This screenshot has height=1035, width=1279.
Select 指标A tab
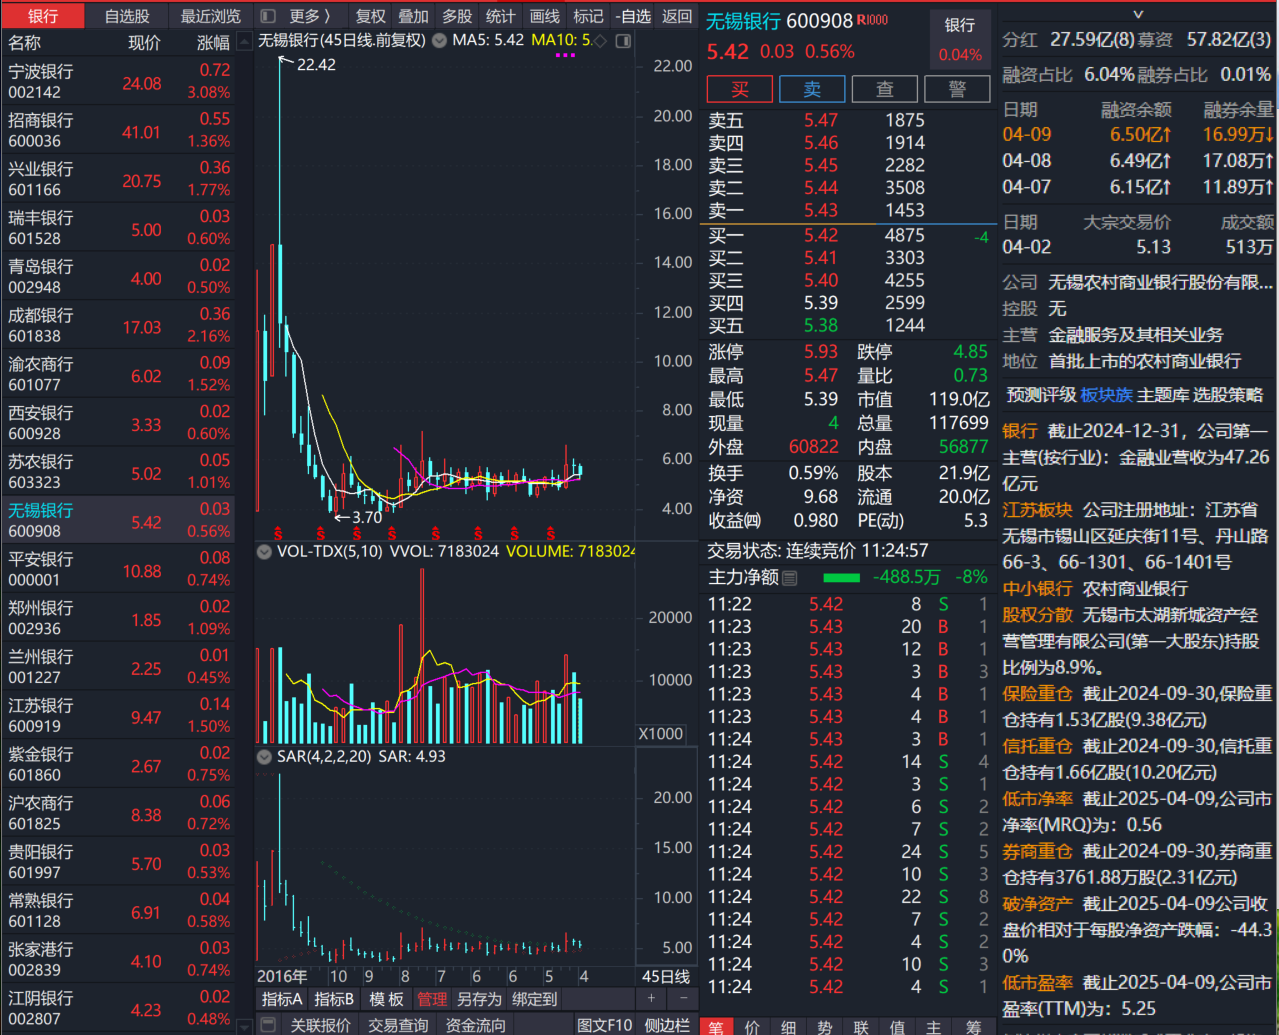coord(281,999)
